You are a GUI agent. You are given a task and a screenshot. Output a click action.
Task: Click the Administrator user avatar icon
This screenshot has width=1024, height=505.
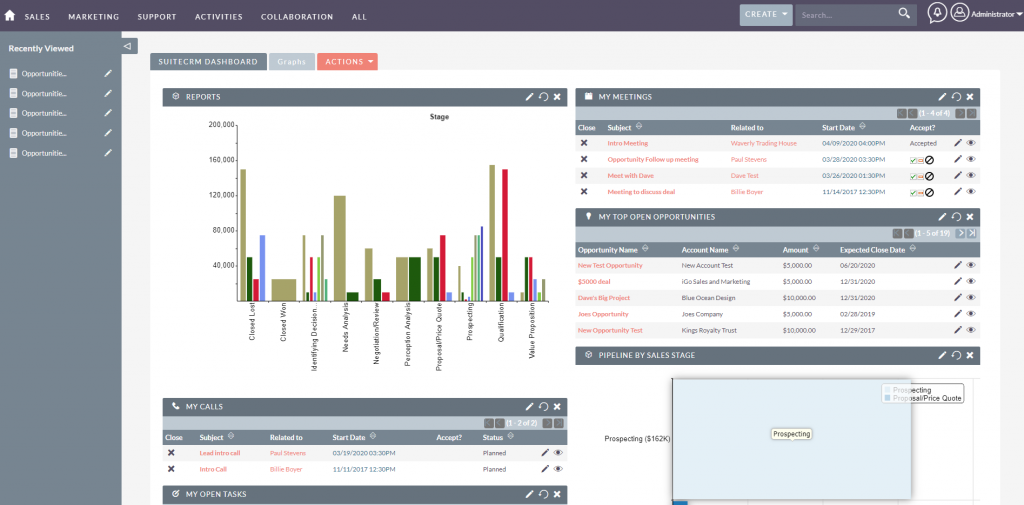pyautogui.click(x=959, y=12)
